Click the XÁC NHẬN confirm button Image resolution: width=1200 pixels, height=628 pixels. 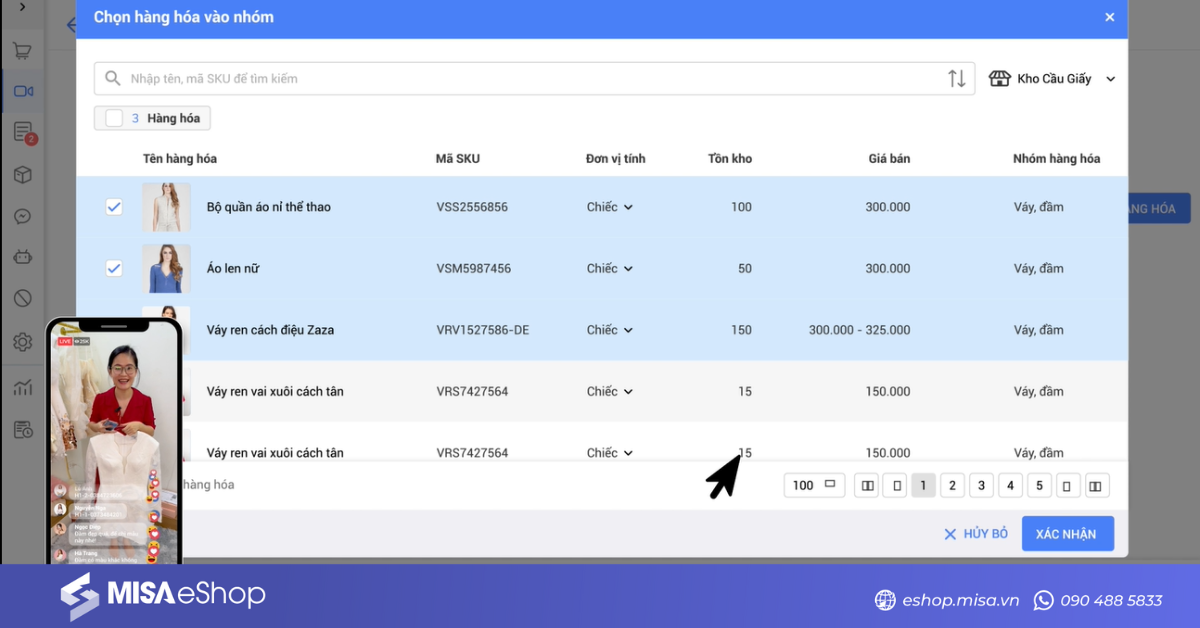click(x=1067, y=534)
